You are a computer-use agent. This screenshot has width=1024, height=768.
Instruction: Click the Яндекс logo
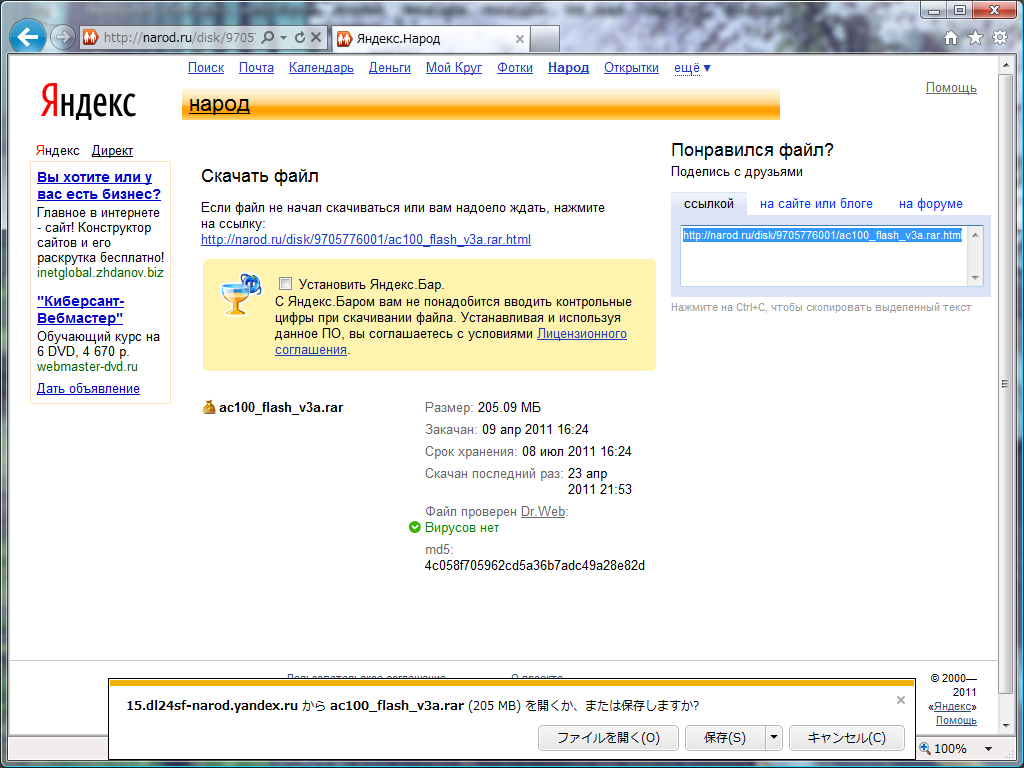88,103
